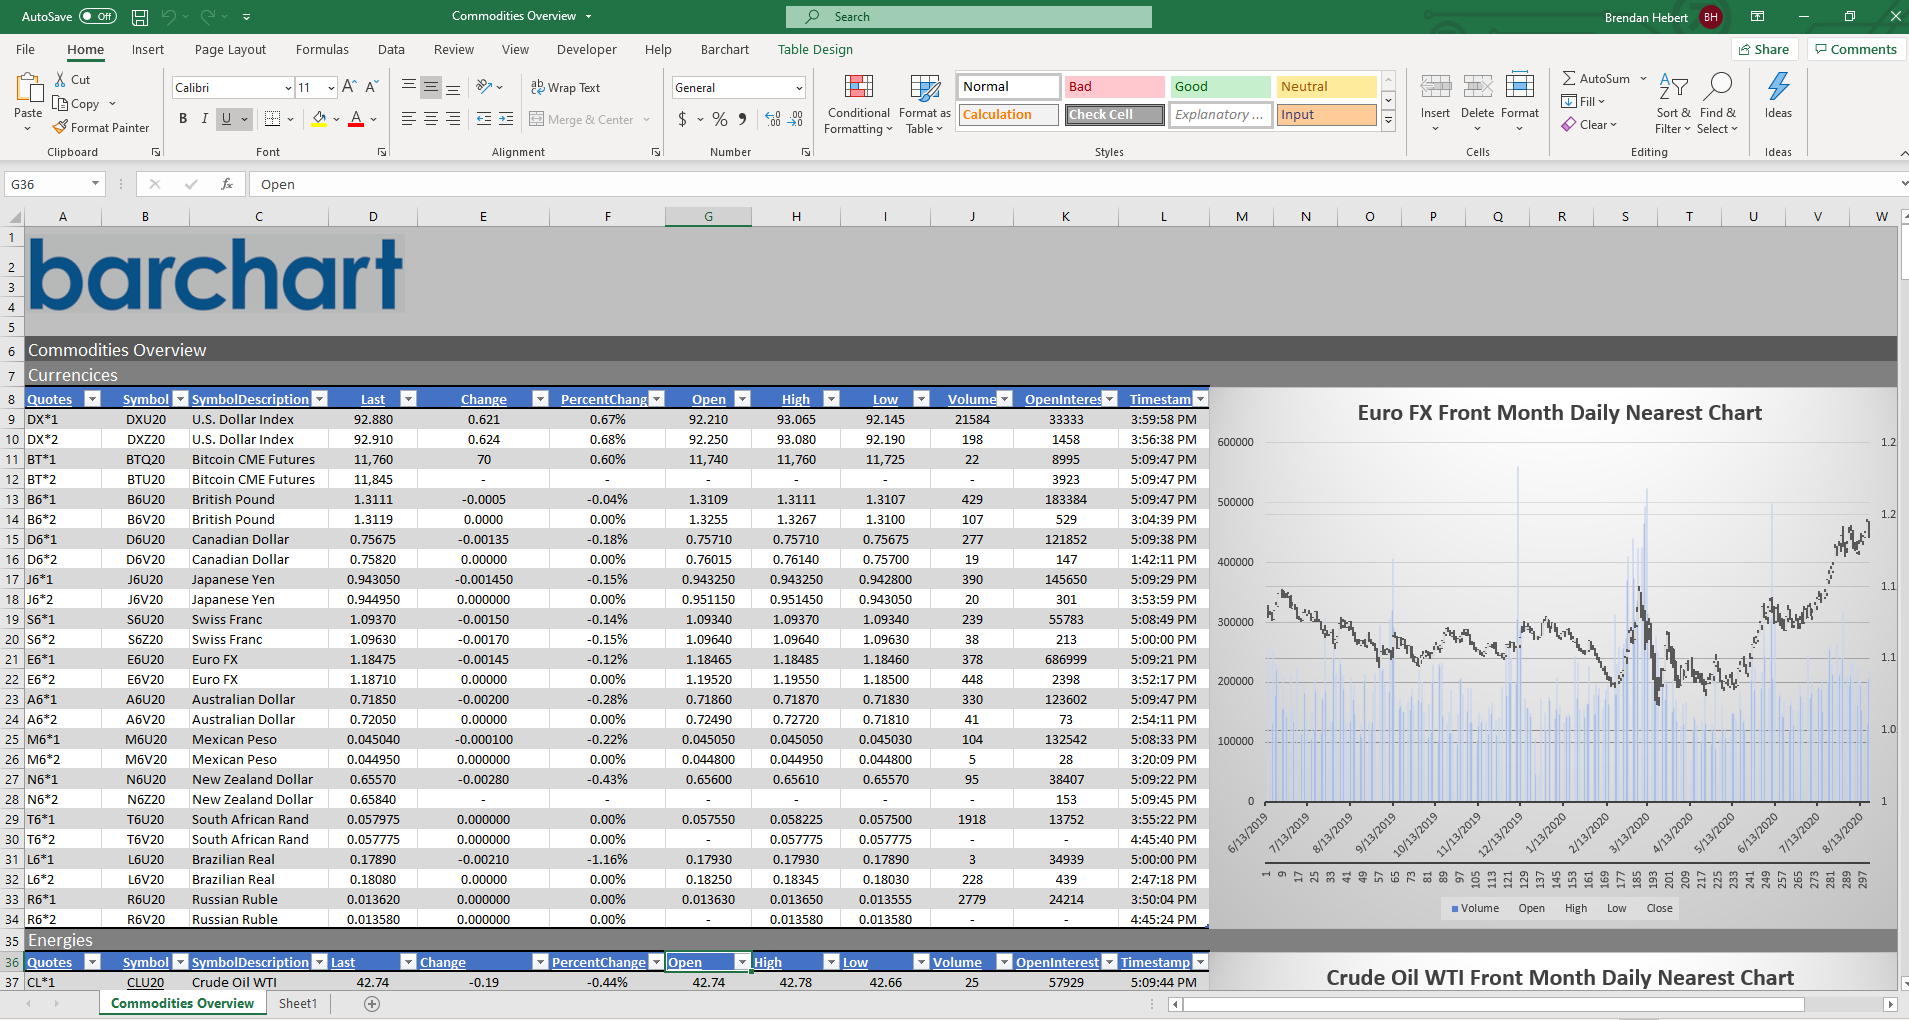Click Sort & Filter icon

click(x=1673, y=88)
